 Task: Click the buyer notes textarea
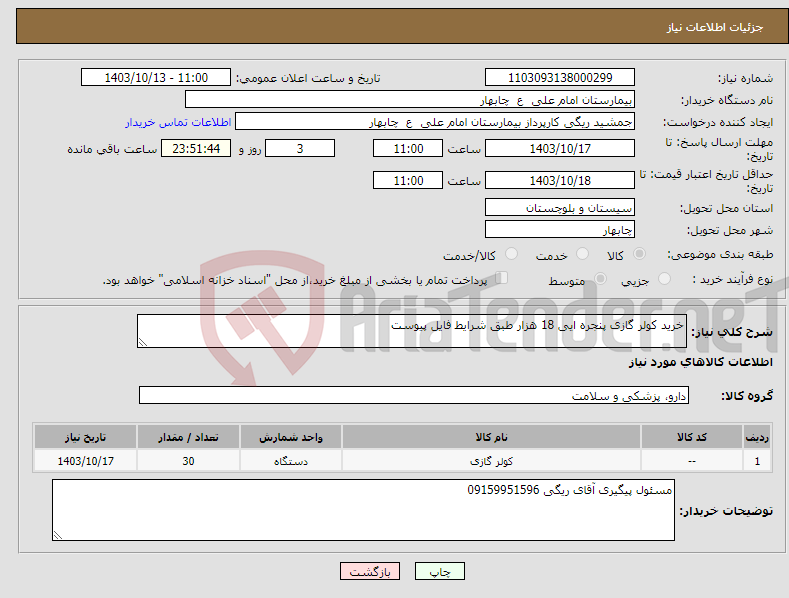point(363,510)
